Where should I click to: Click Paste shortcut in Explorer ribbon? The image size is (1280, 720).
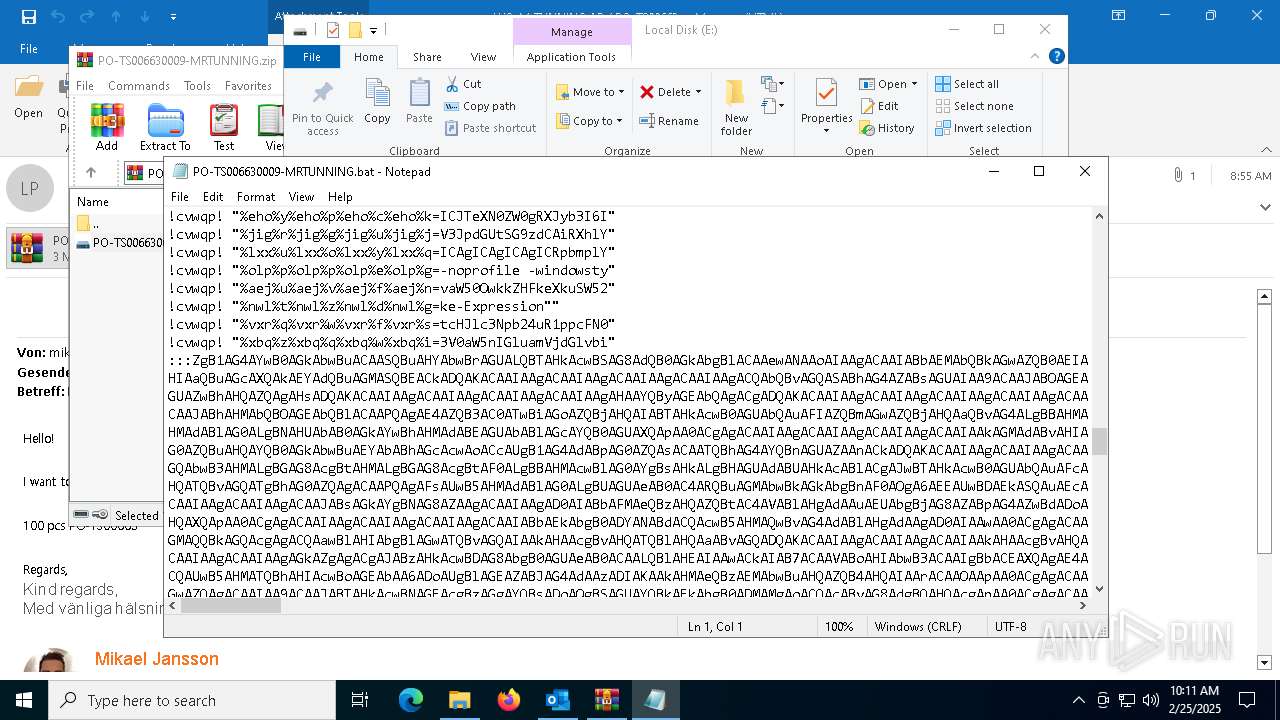point(490,128)
